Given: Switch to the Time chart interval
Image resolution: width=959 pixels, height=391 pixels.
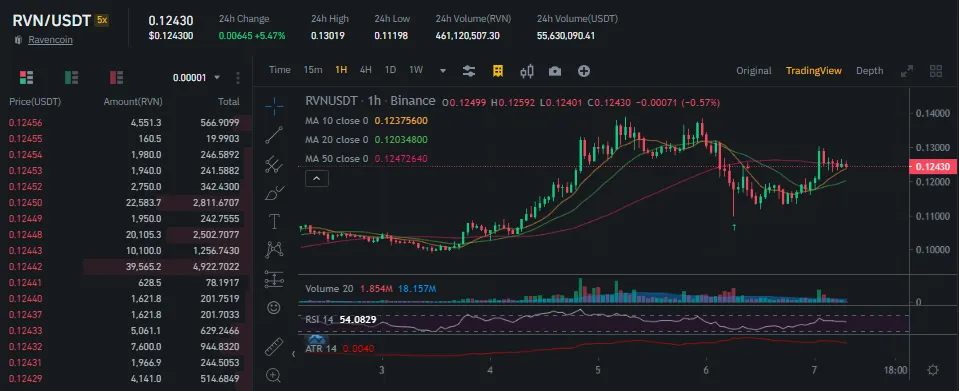Looking at the screenshot, I should pos(280,70).
